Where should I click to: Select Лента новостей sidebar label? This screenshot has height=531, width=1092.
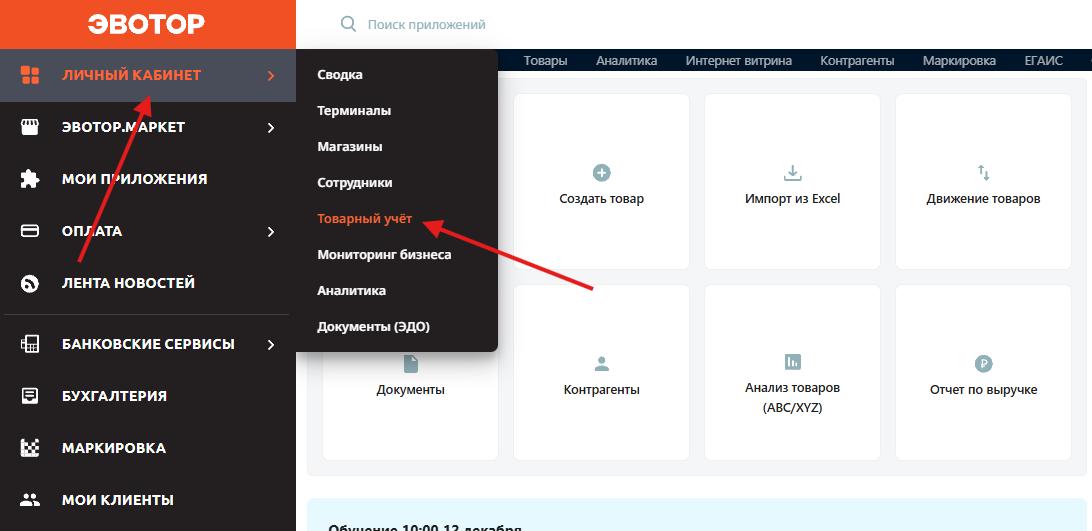[128, 283]
